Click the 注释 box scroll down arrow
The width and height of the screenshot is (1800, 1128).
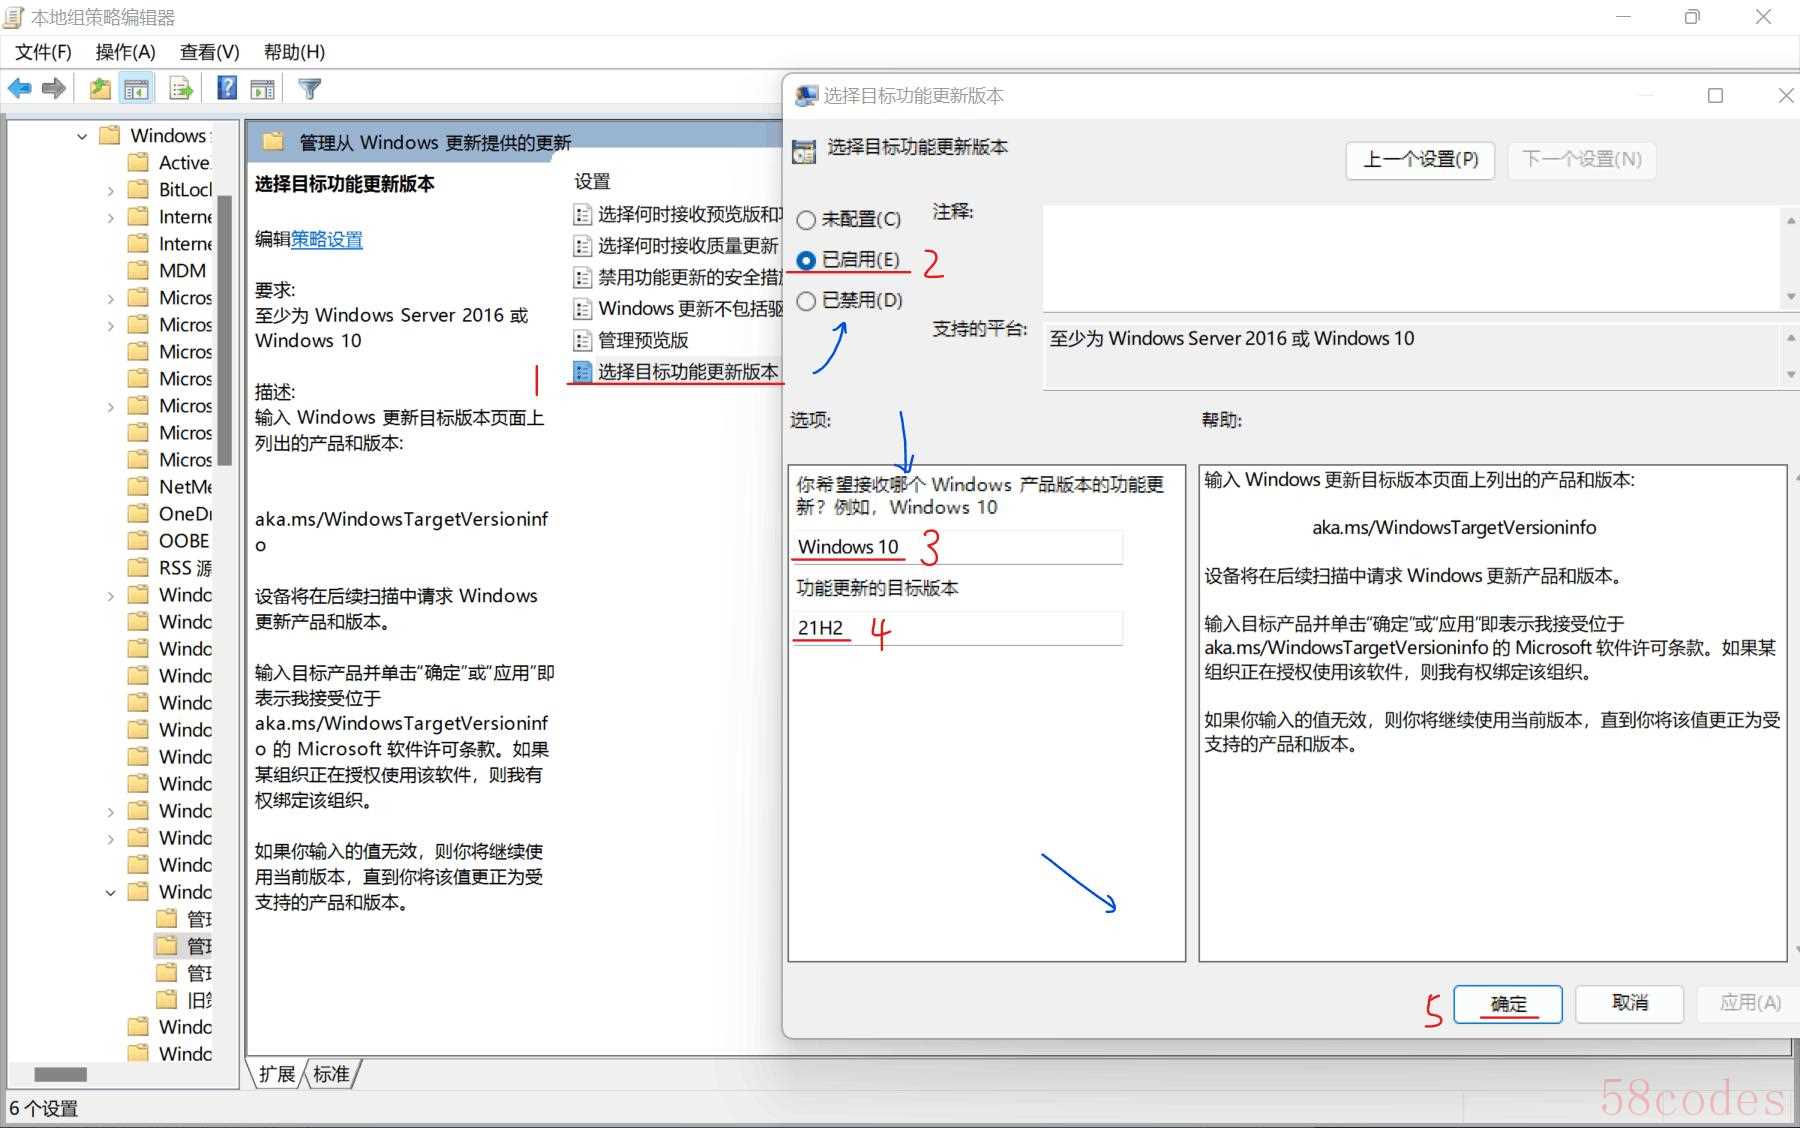coord(1790,297)
